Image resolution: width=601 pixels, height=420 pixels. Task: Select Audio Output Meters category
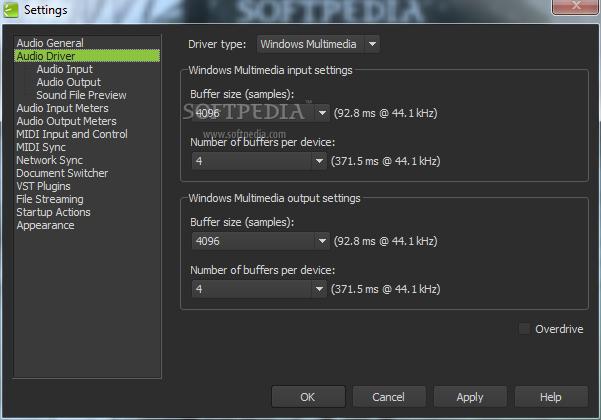pos(66,121)
